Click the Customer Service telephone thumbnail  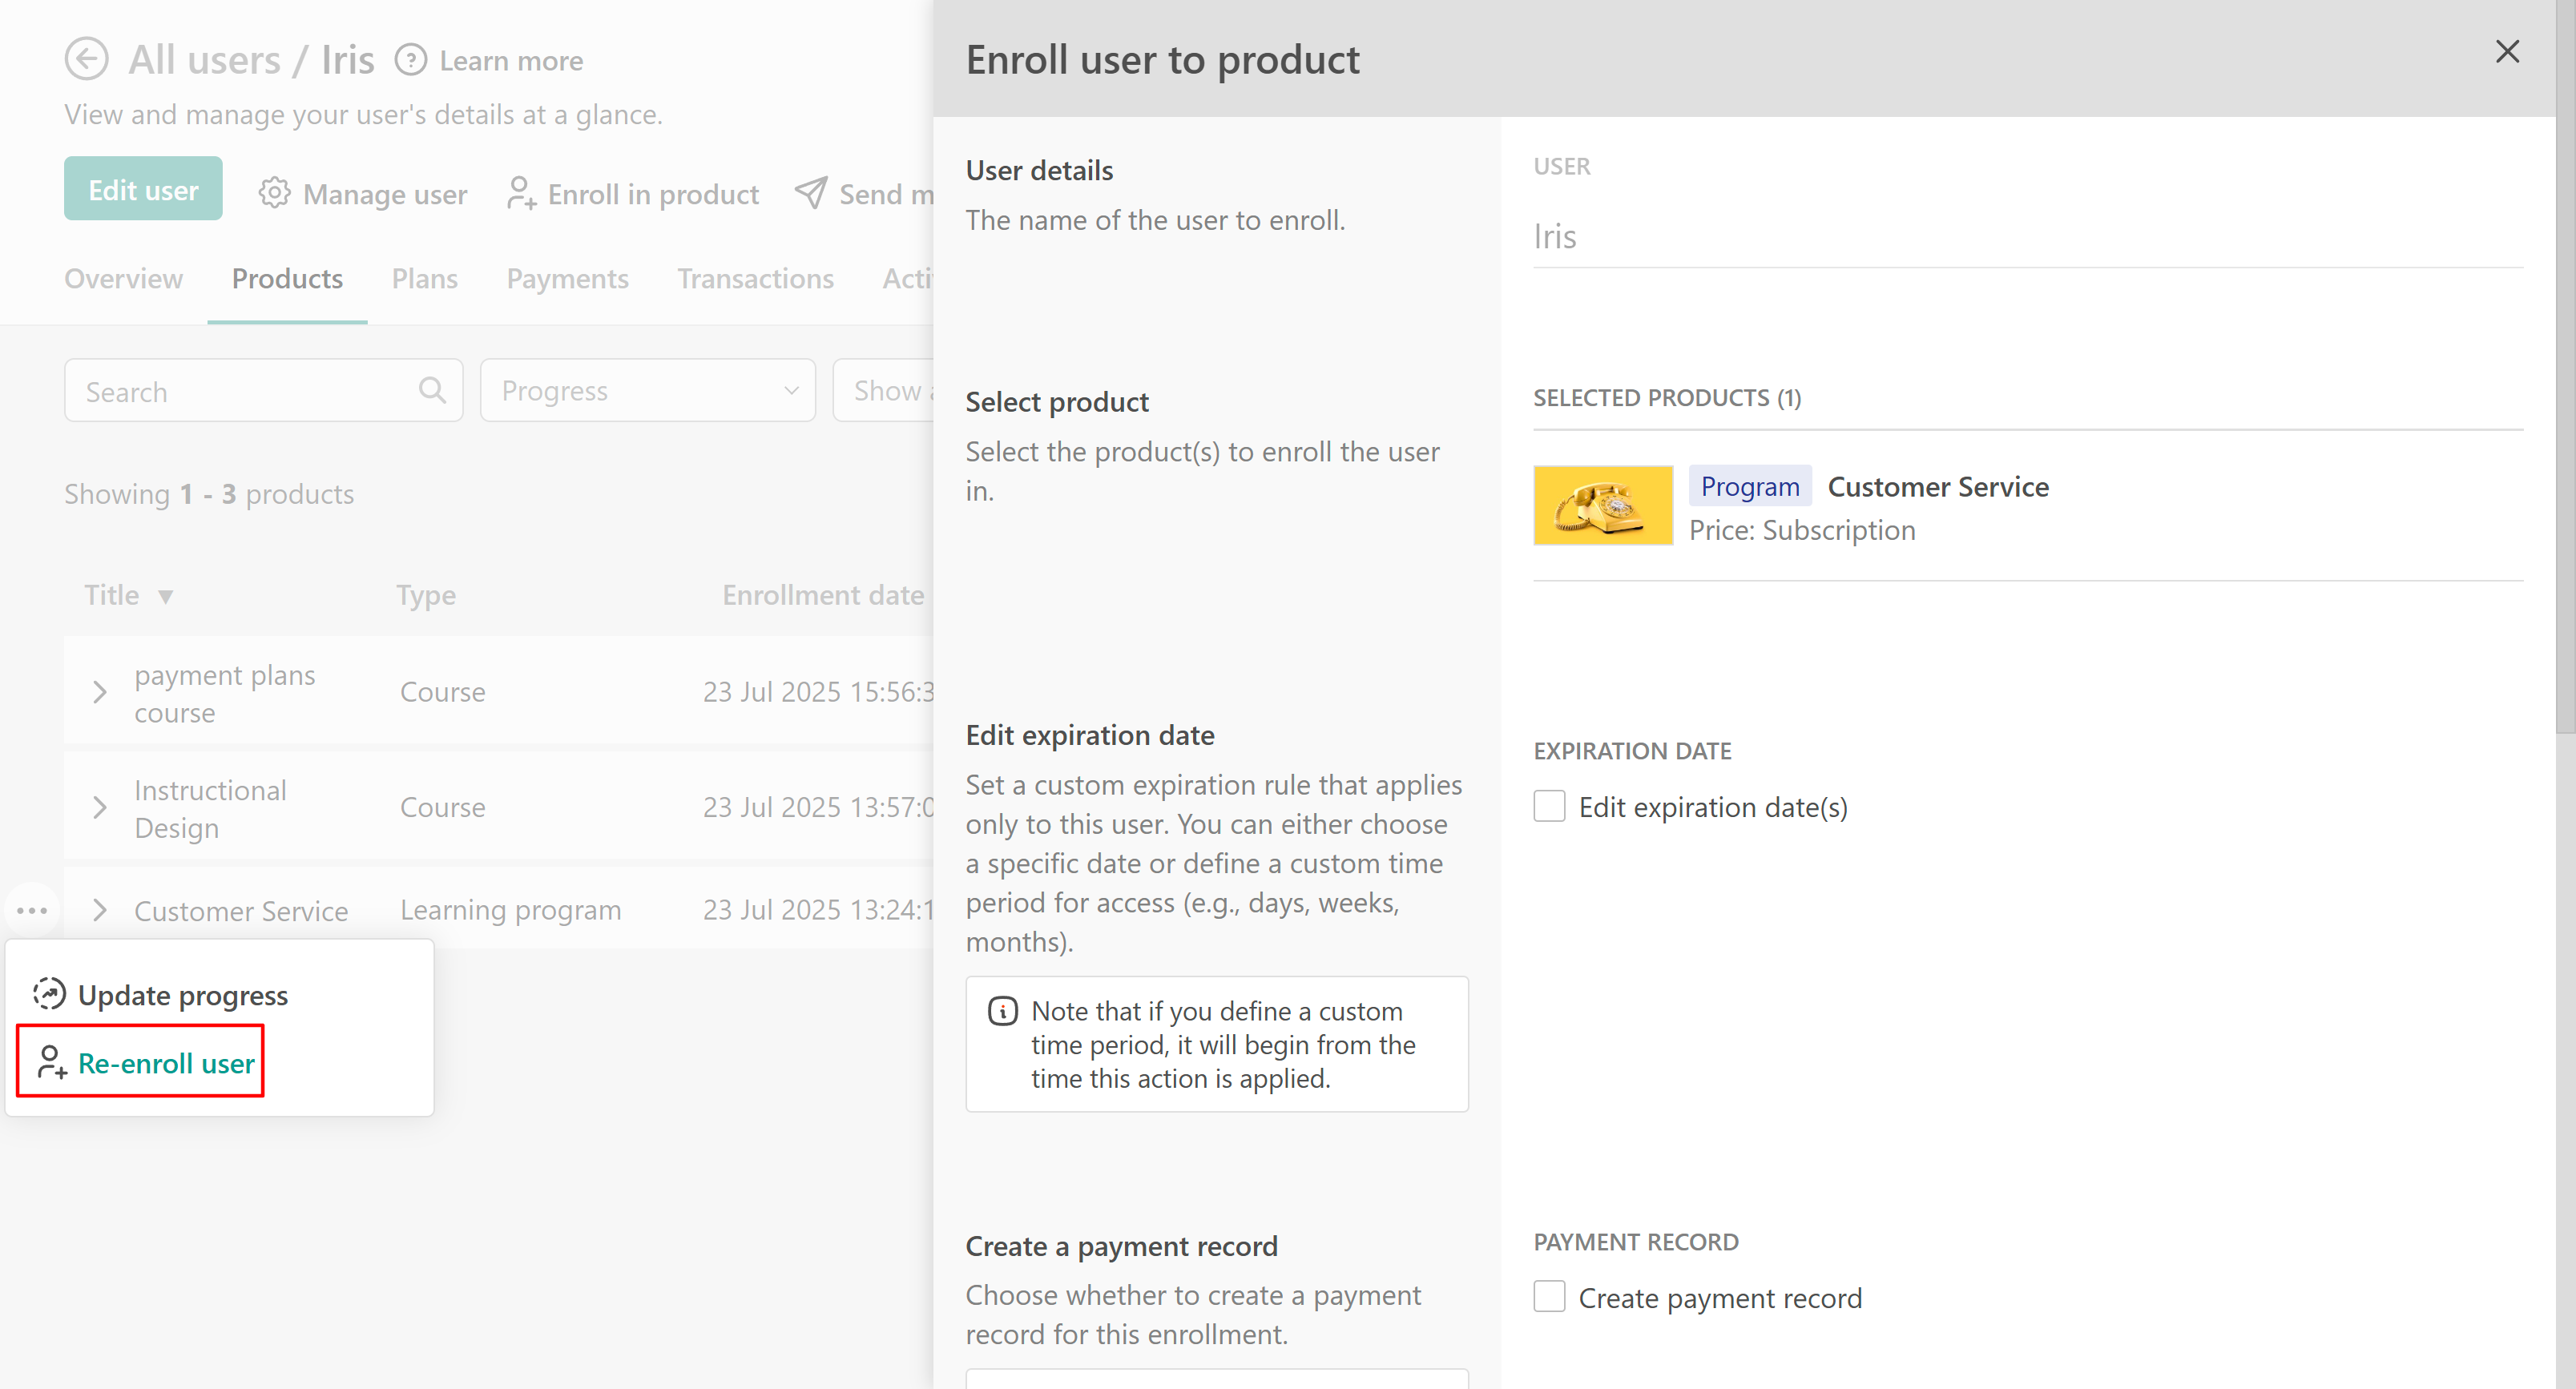pos(1602,505)
